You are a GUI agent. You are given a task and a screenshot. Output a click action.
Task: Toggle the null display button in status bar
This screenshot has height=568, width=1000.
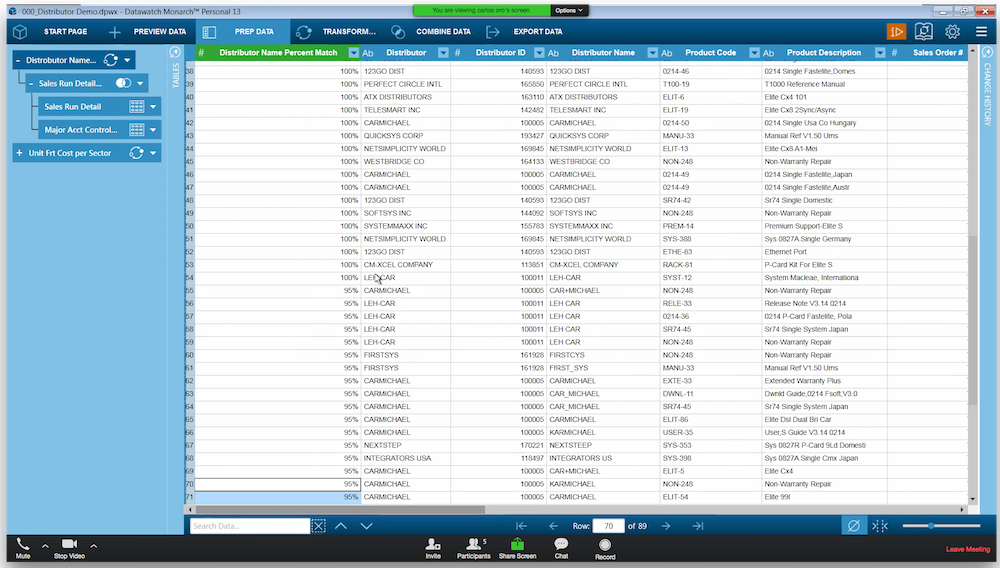853,526
